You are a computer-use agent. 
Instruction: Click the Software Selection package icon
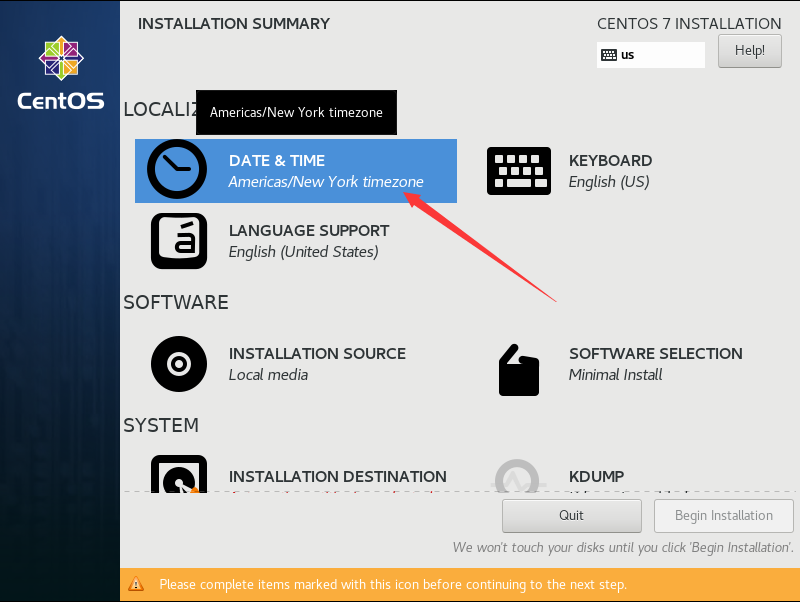click(519, 370)
